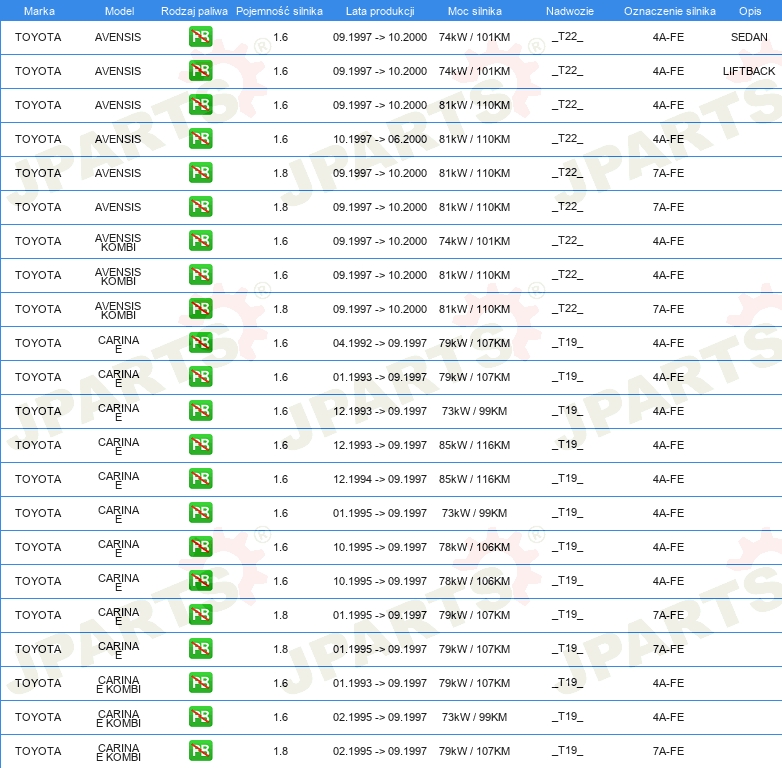Select TOYOTA in the Avensis LIFTBACK row
The width and height of the screenshot is (782, 768).
pyautogui.click(x=38, y=71)
